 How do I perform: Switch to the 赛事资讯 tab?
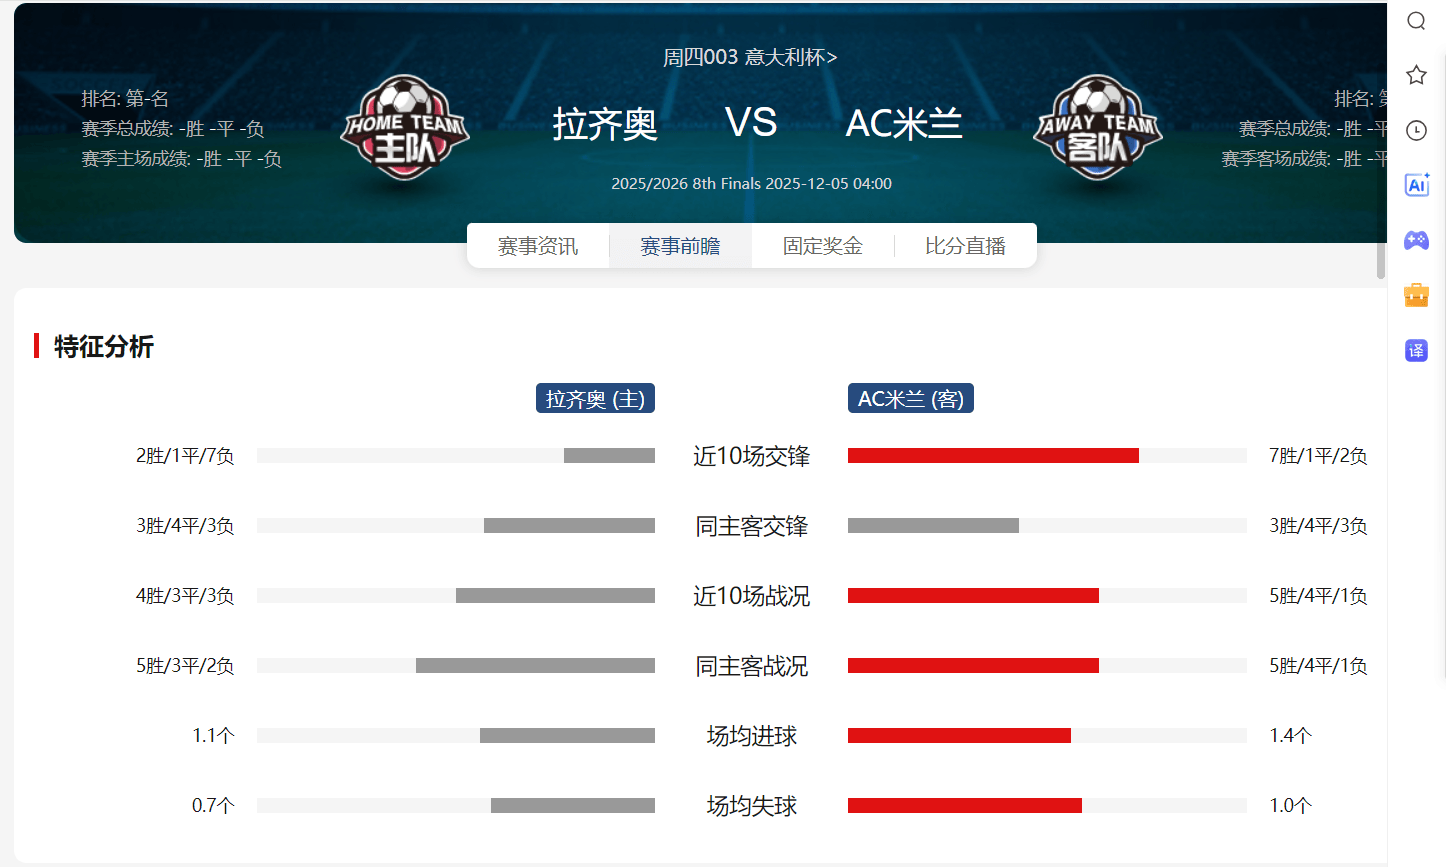point(538,246)
